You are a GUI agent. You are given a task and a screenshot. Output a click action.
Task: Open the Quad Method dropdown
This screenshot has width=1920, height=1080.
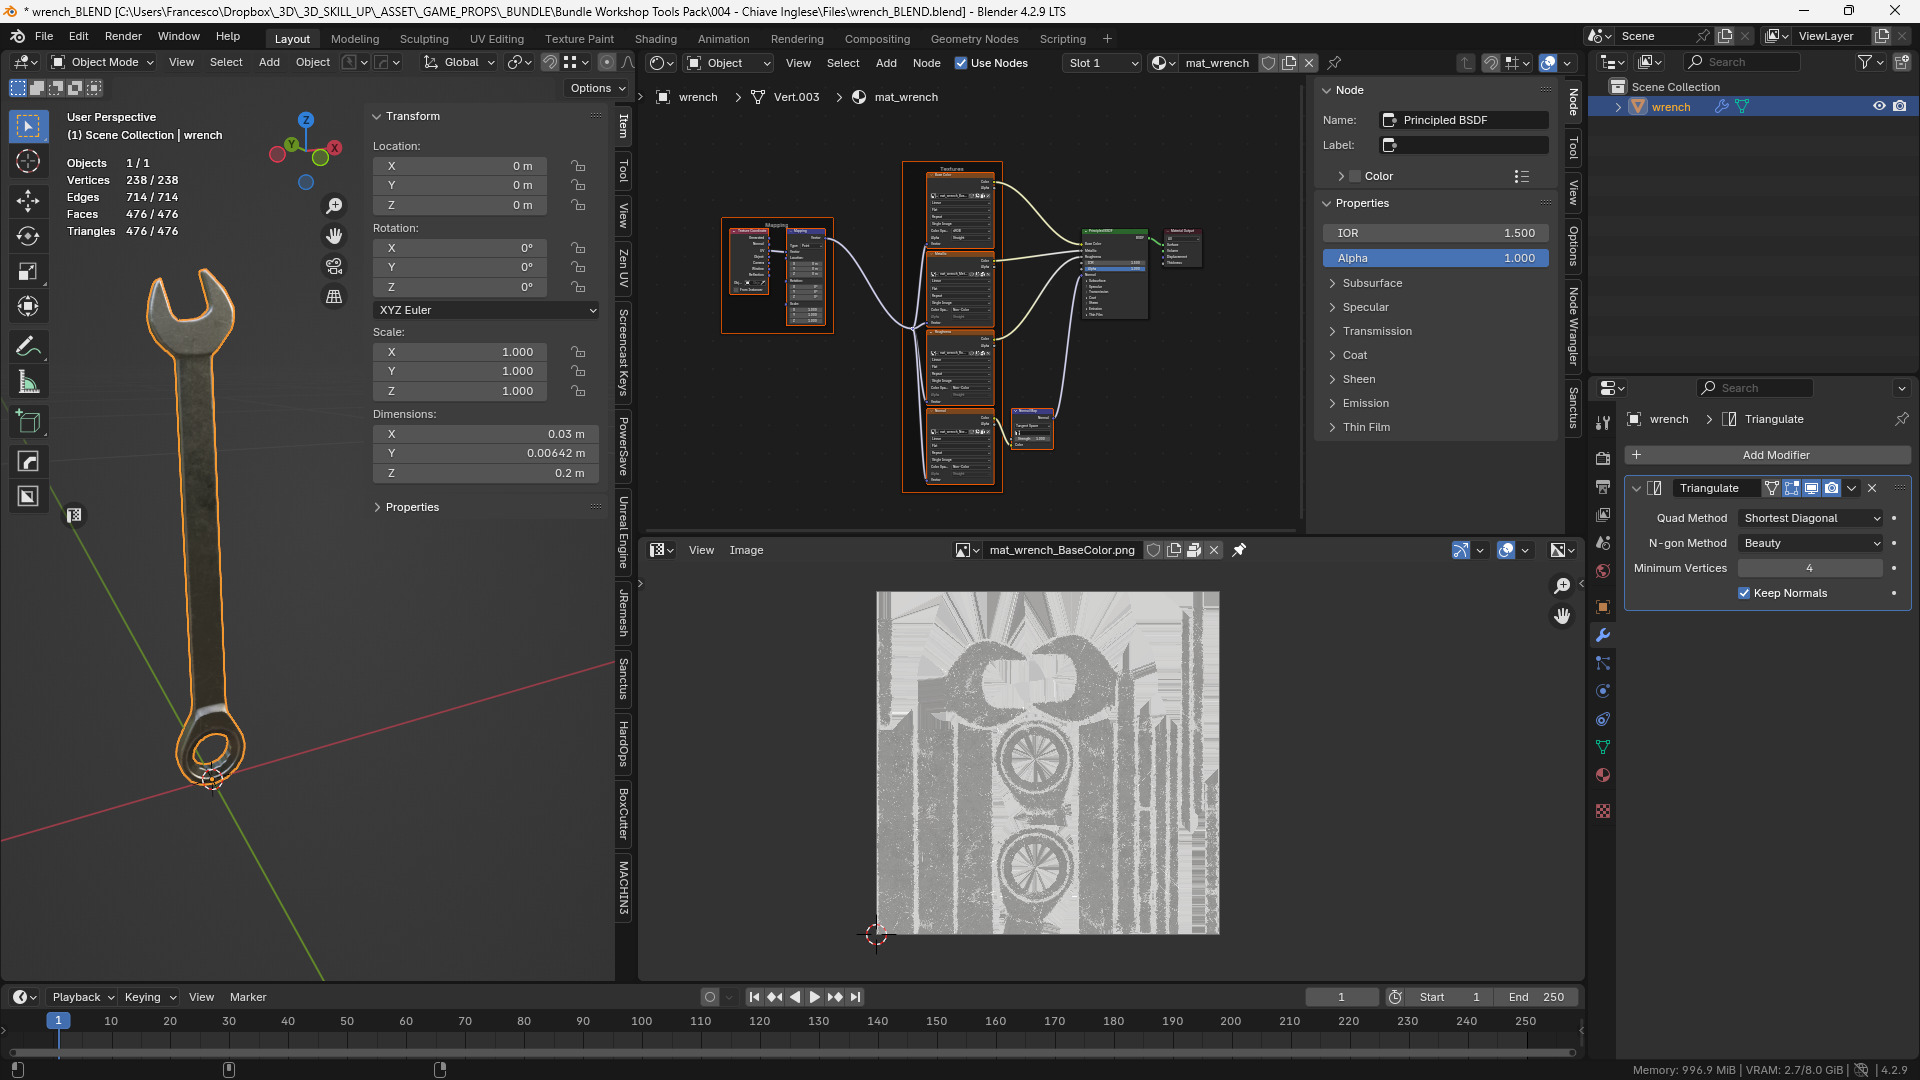click(x=1811, y=518)
